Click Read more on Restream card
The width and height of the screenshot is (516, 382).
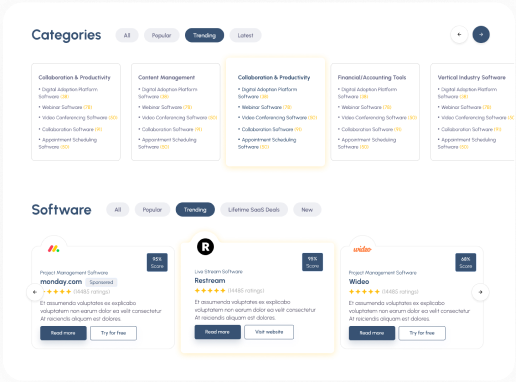click(x=217, y=332)
